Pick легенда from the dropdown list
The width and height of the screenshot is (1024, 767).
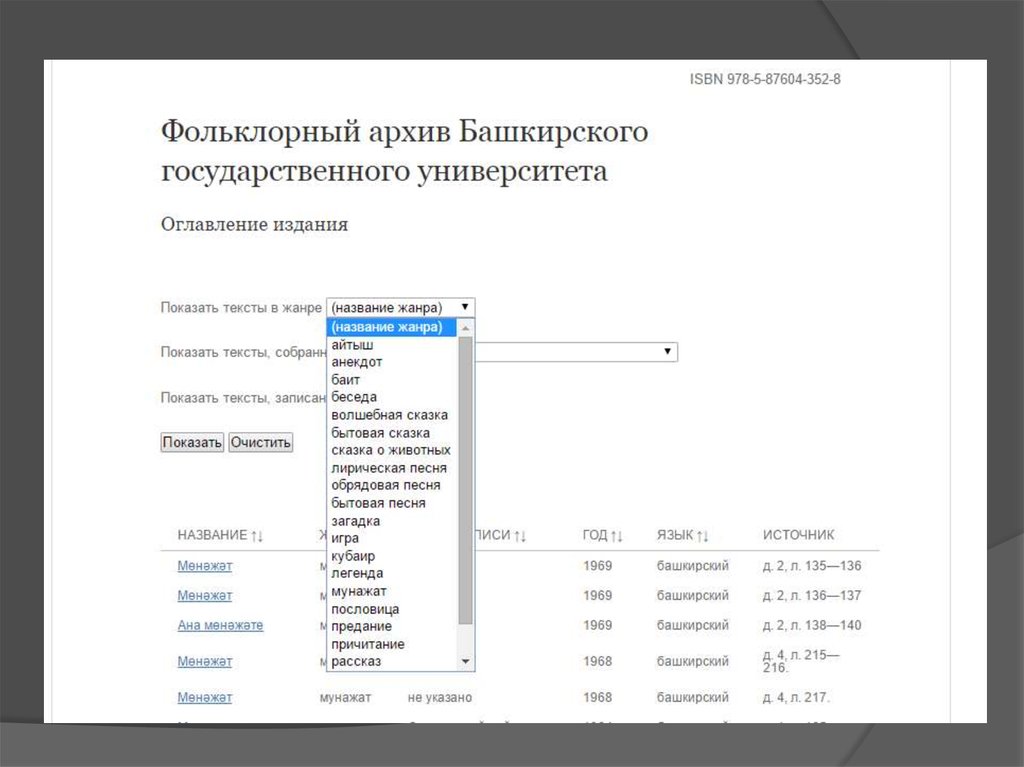[357, 573]
